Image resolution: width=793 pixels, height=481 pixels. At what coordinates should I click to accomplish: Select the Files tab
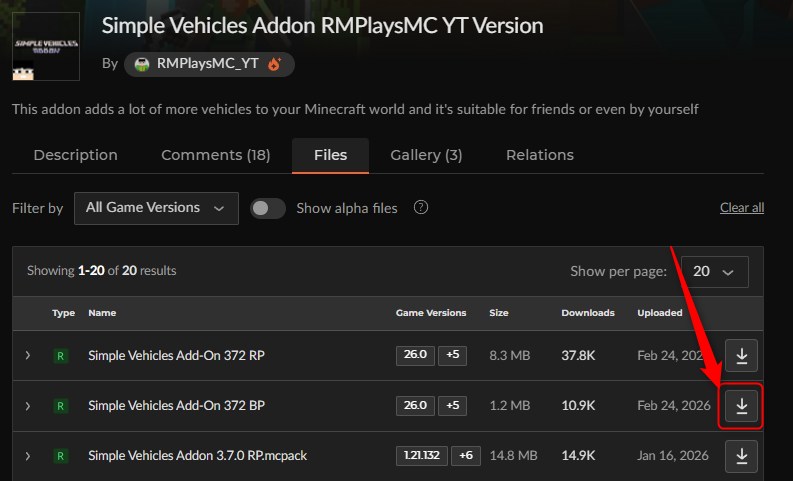click(330, 155)
